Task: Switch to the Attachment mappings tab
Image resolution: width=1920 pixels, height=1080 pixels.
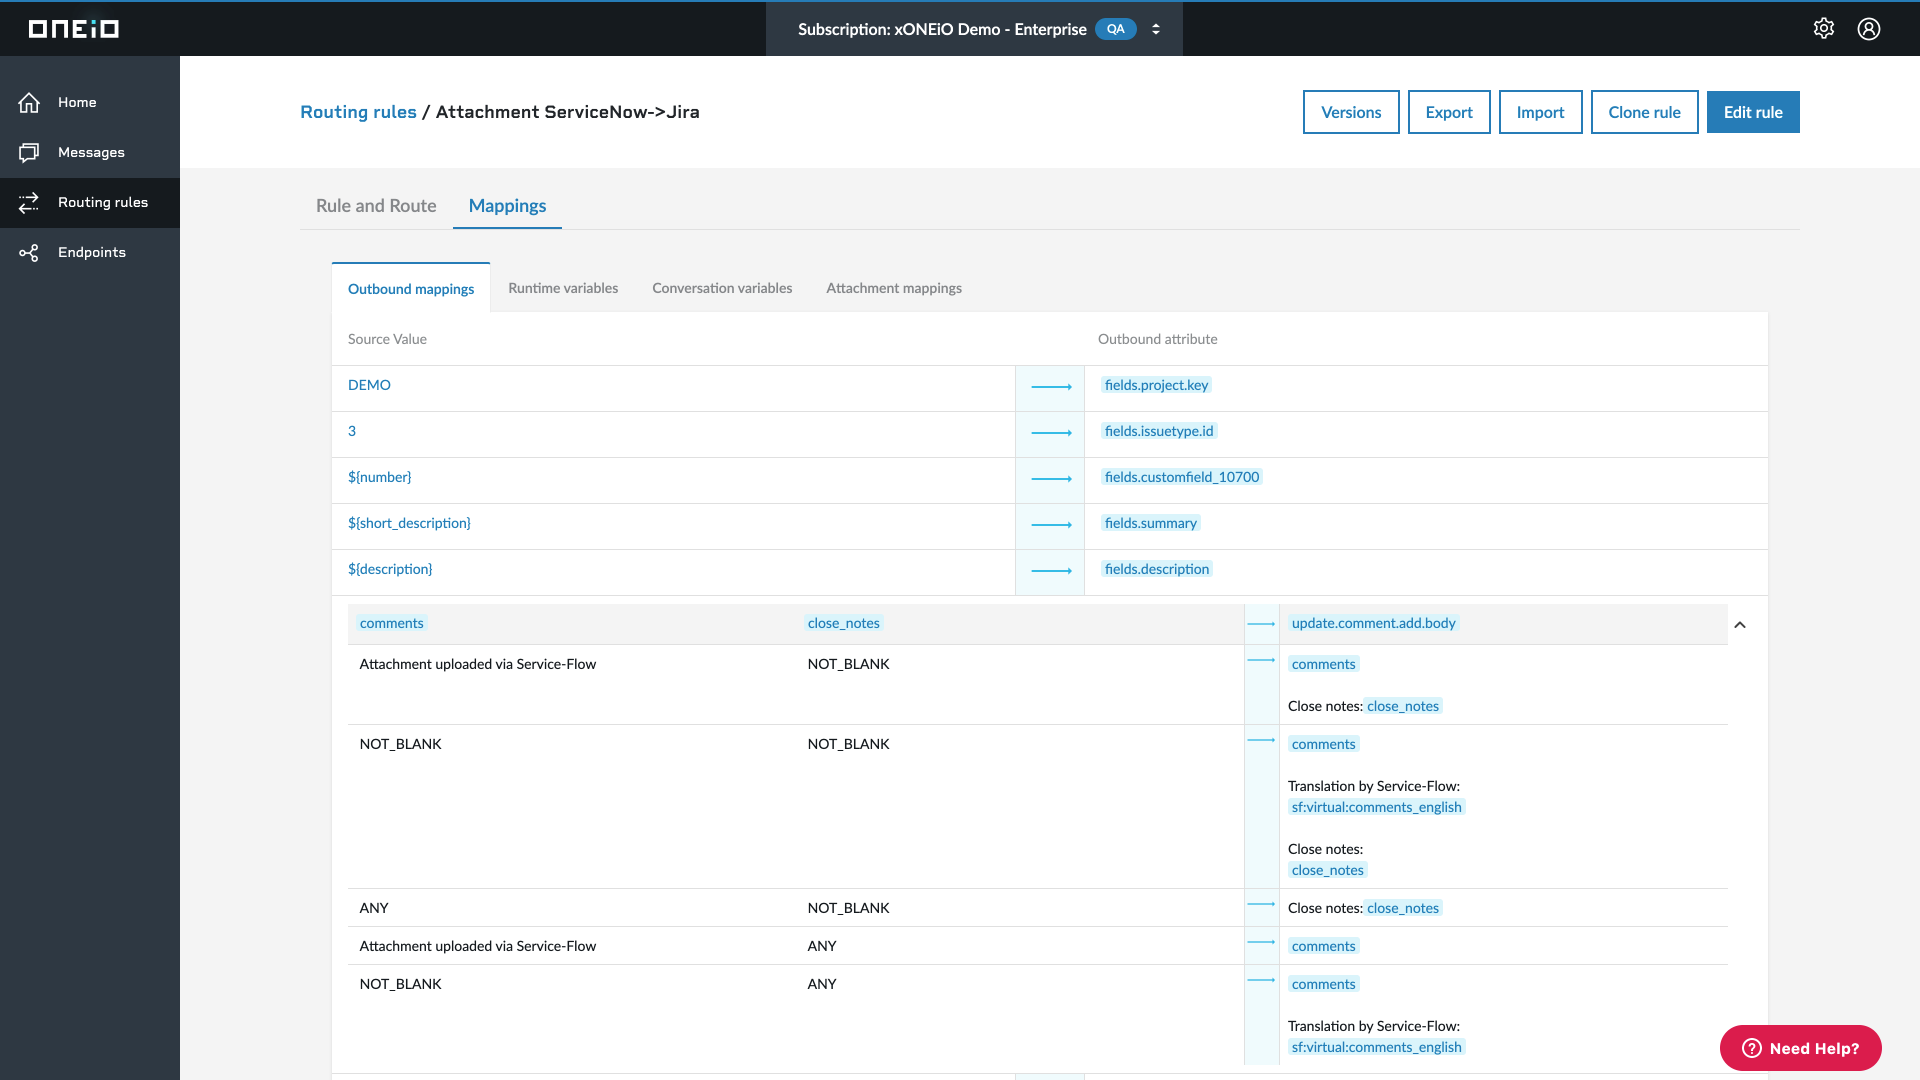Action: (x=894, y=288)
